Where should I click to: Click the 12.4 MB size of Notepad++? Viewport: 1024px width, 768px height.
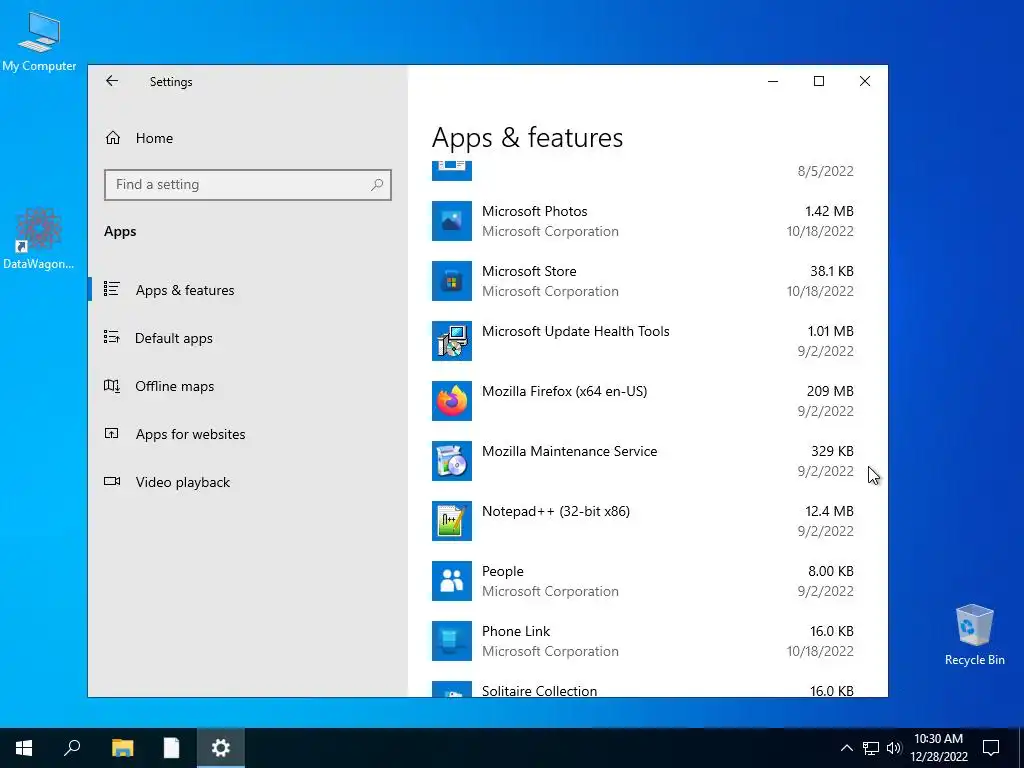tap(829, 511)
